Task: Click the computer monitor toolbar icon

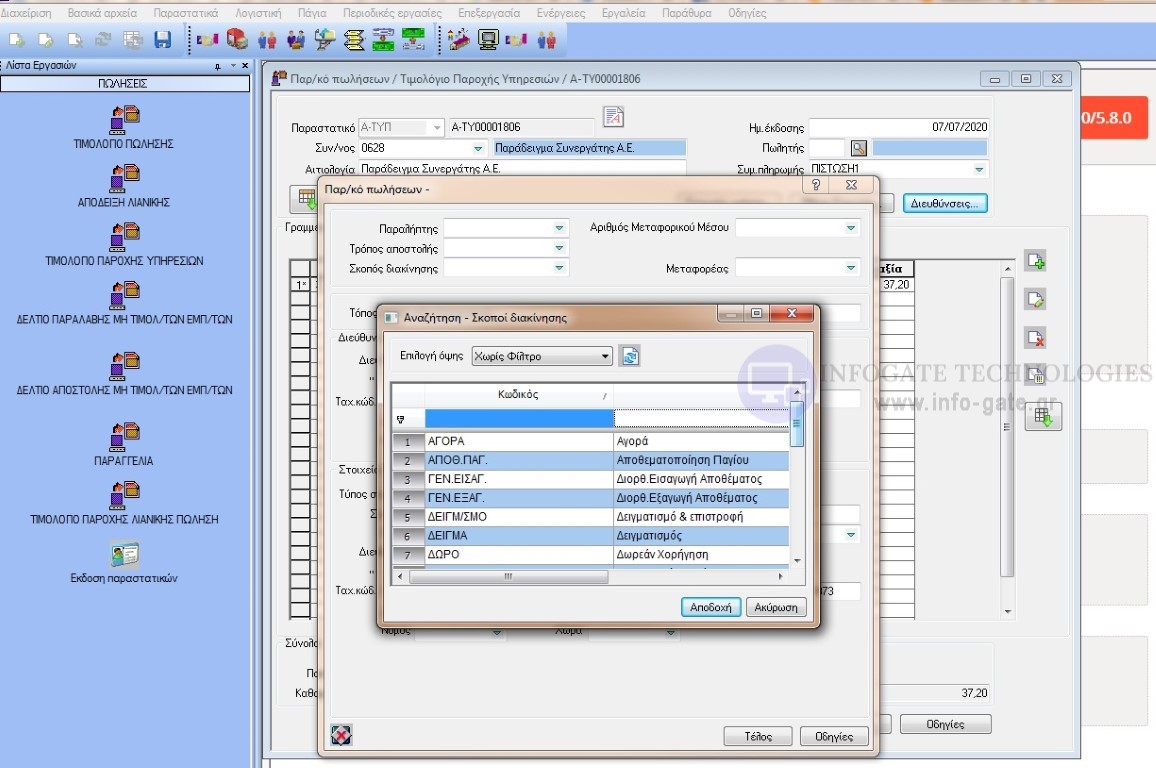Action: (488, 40)
